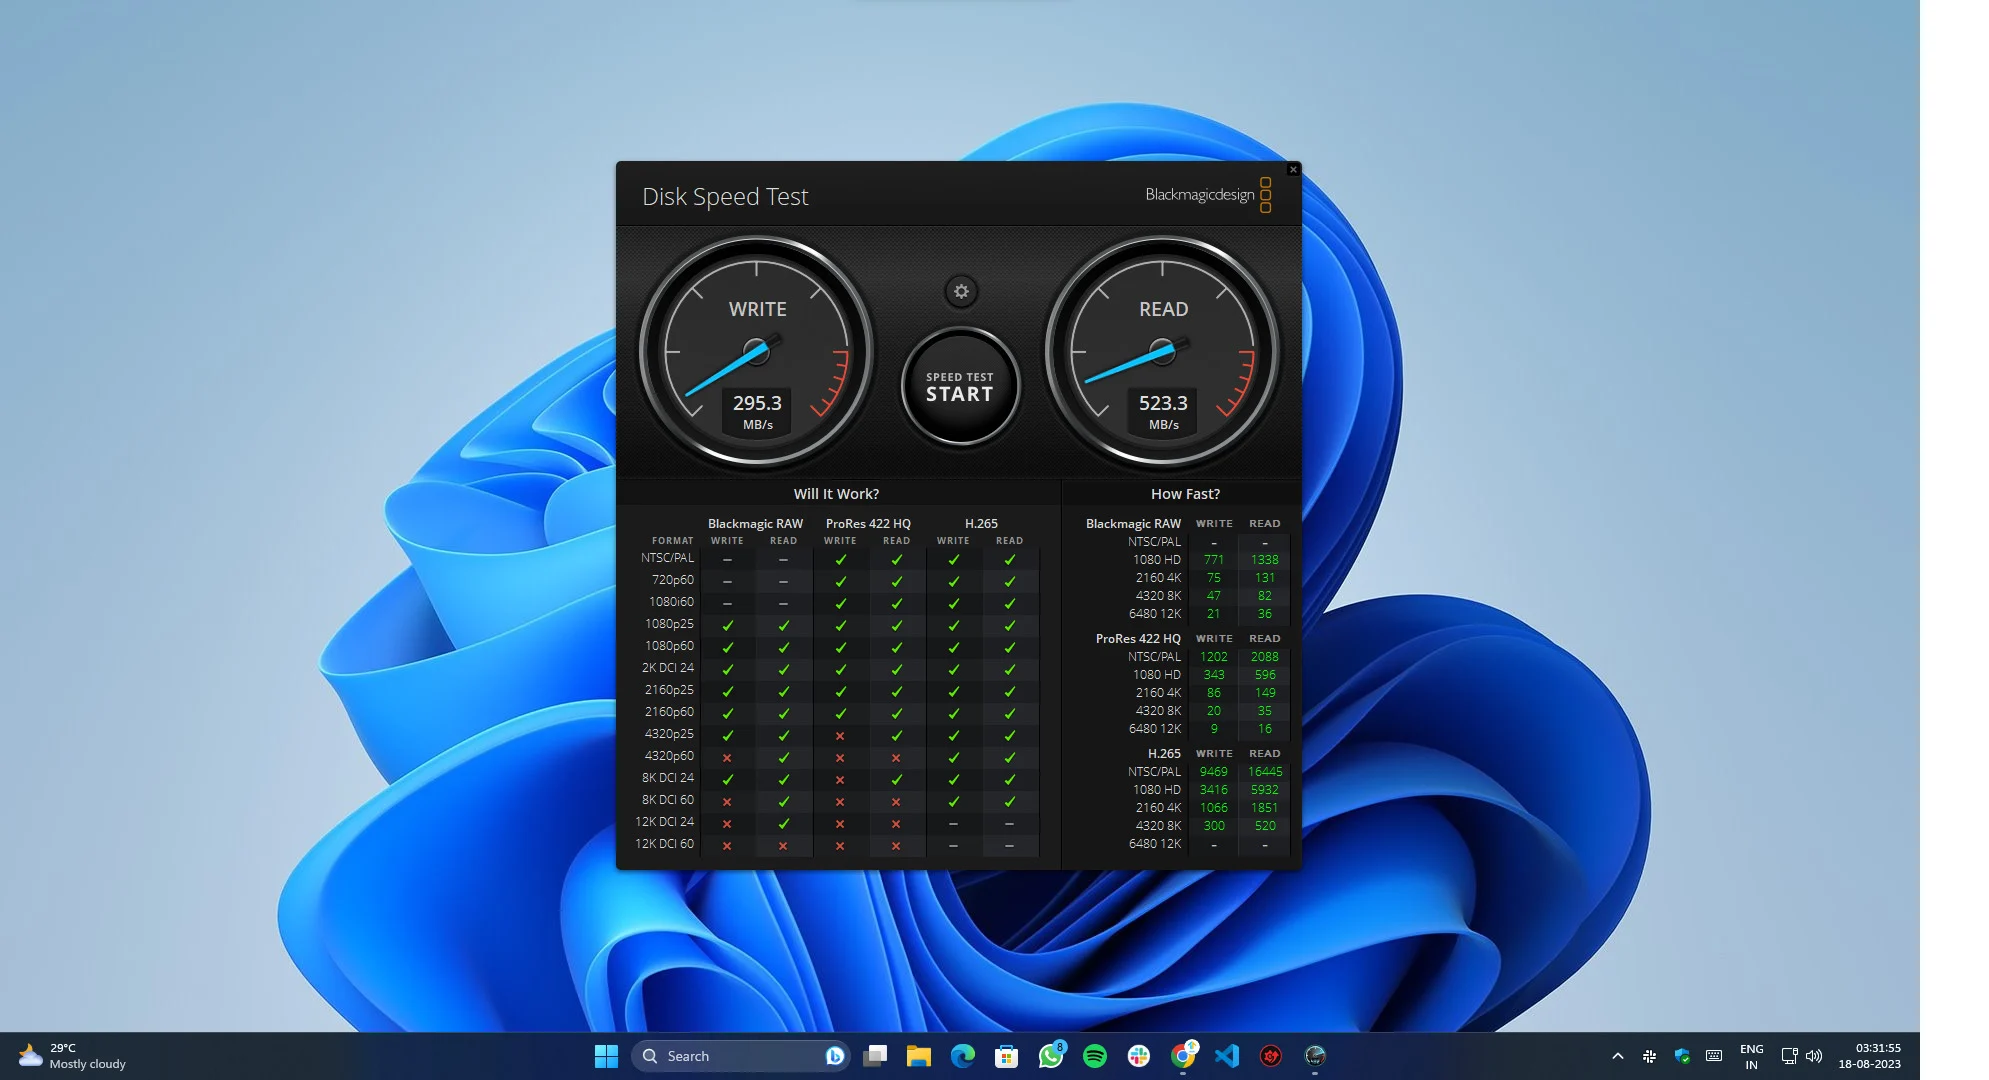Open Bing Chat icon in search box

(834, 1056)
